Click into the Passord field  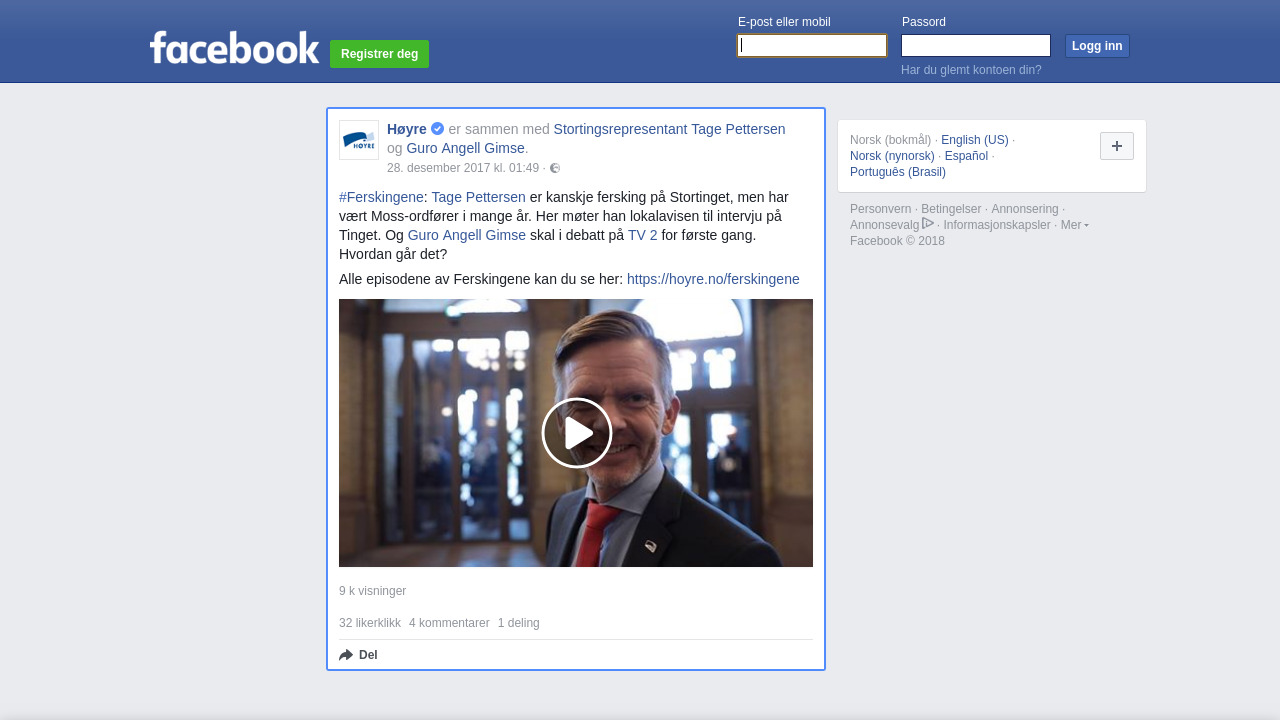(975, 46)
